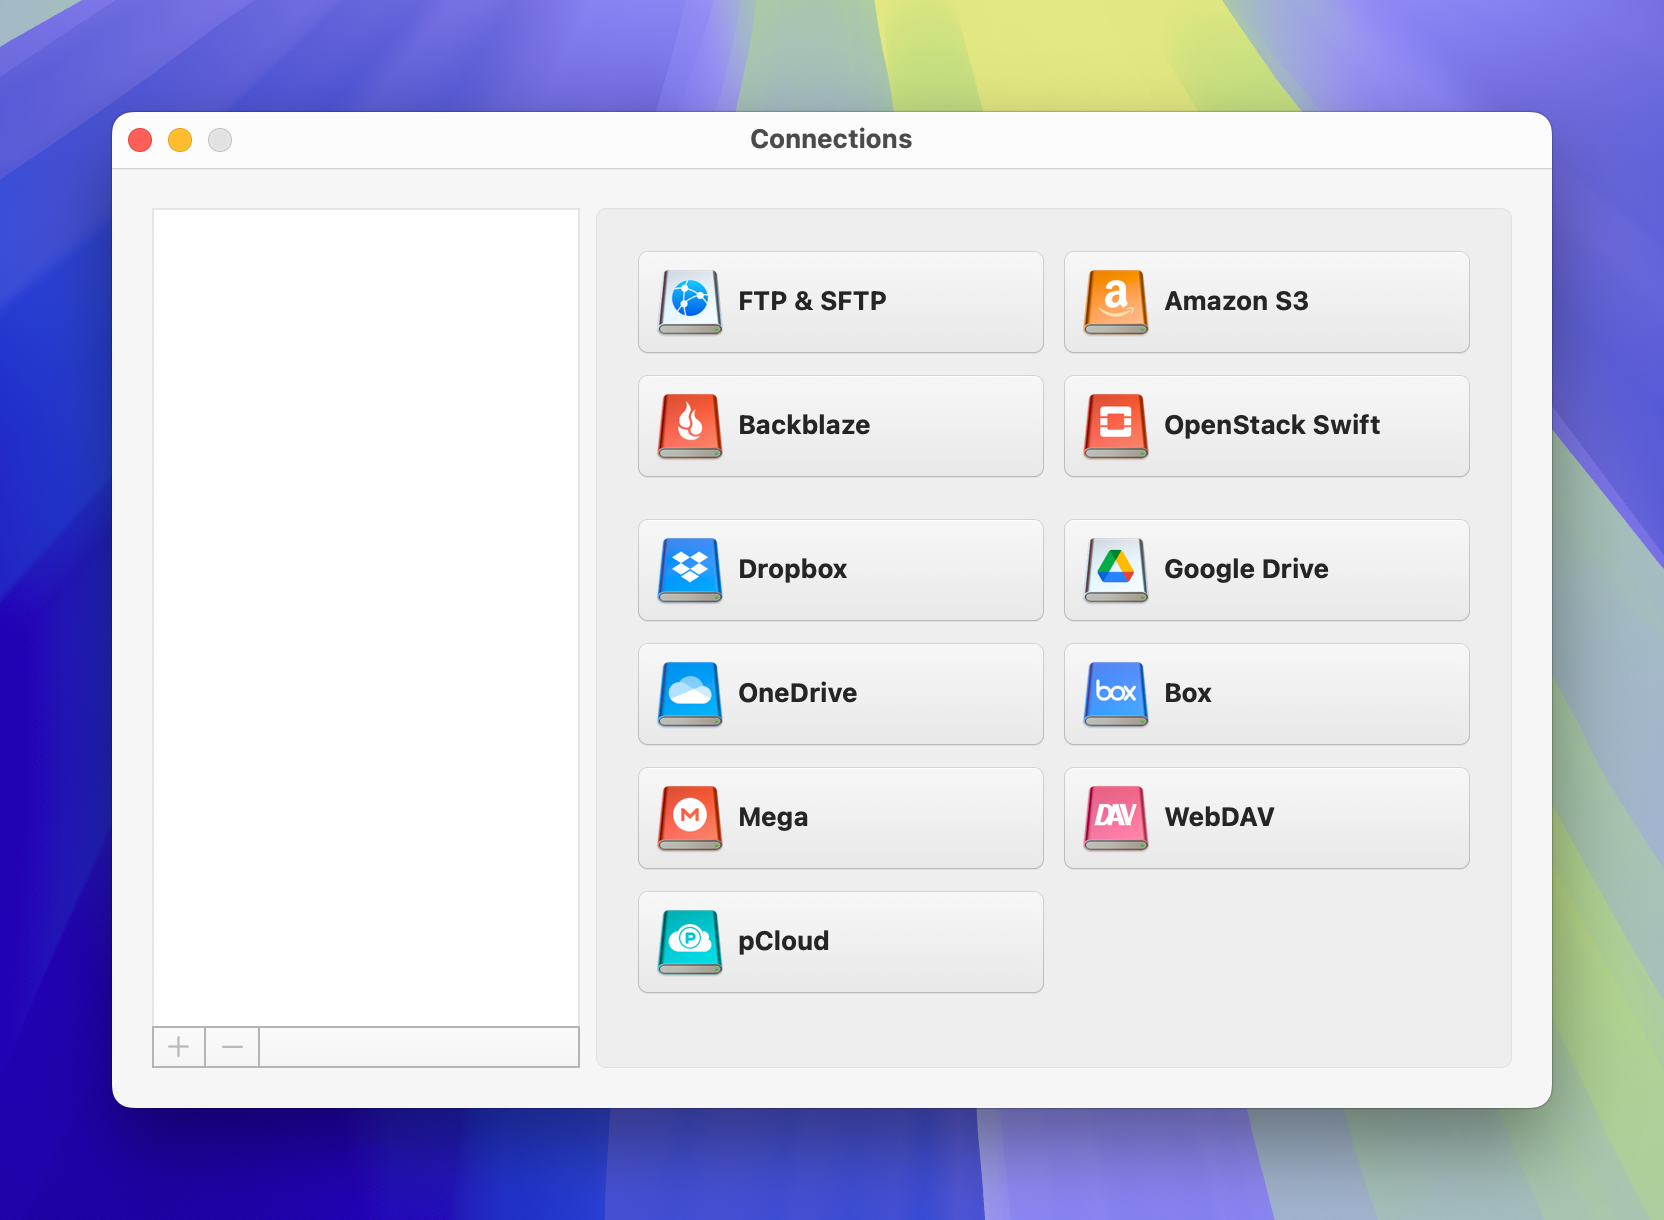Image resolution: width=1664 pixels, height=1220 pixels.
Task: Open the Google Drive connection label
Action: click(x=1246, y=569)
